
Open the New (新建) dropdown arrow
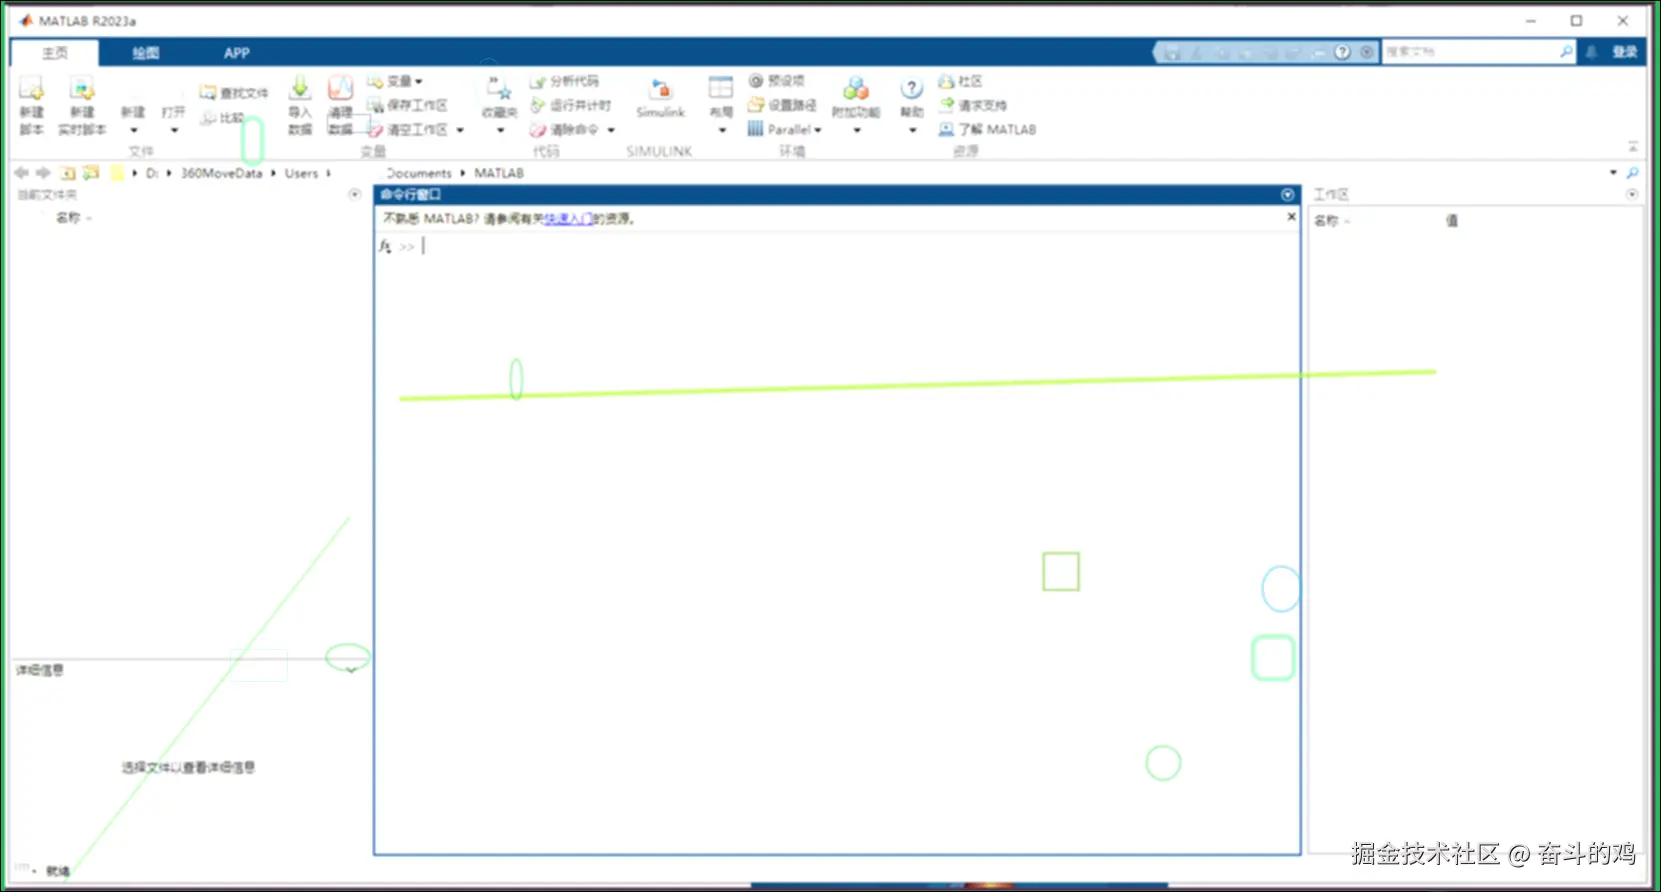click(133, 130)
